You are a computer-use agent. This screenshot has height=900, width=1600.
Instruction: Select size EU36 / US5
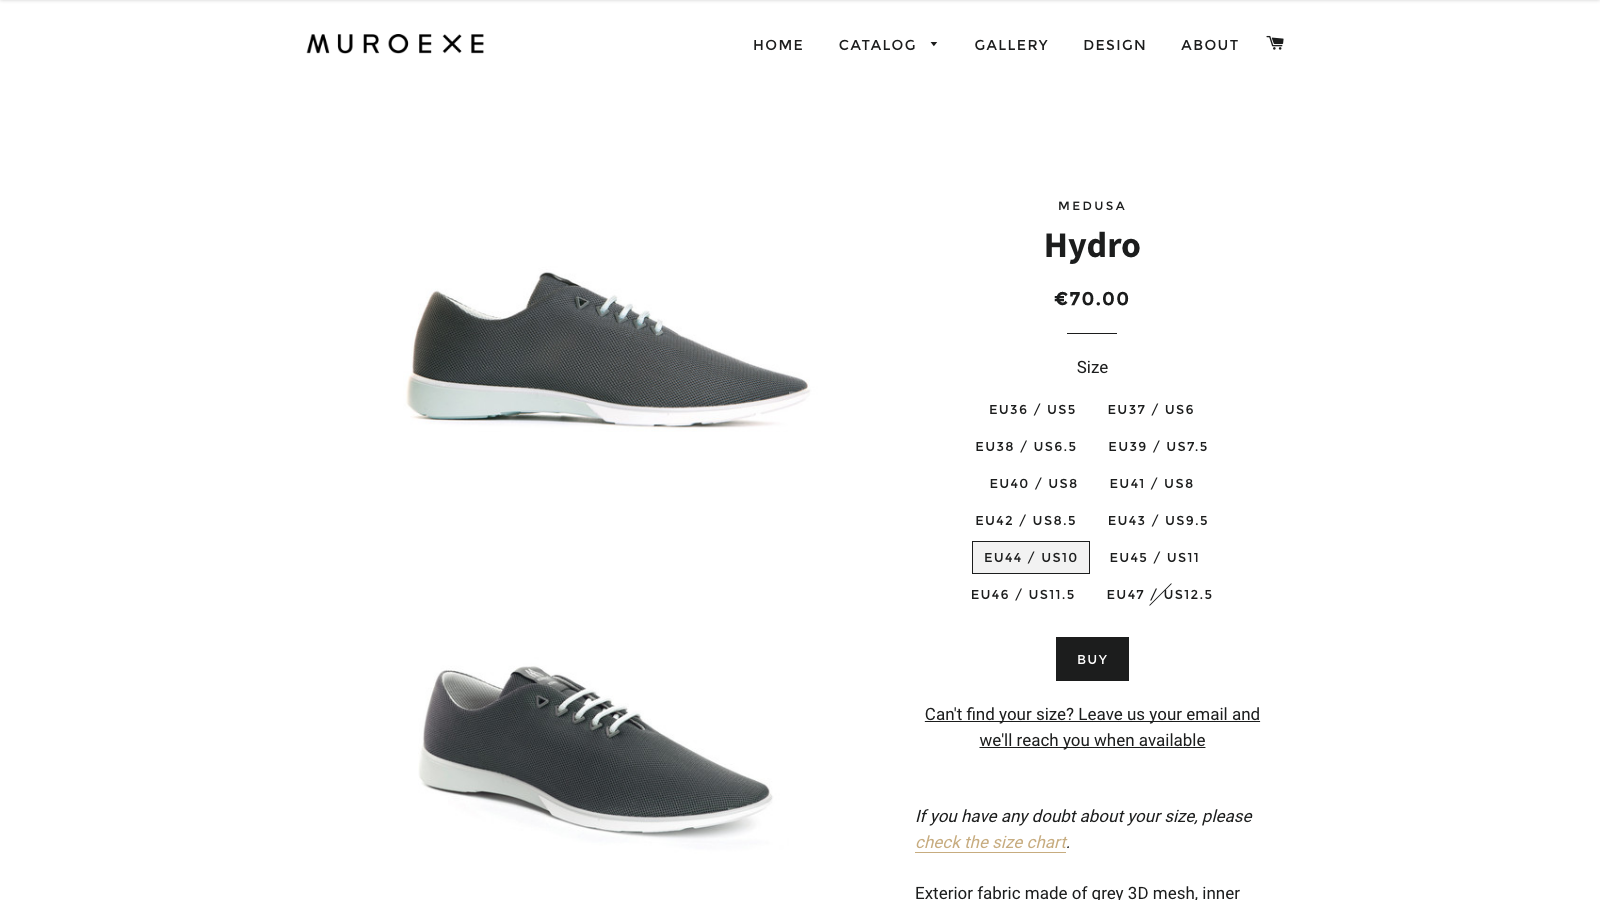point(1032,410)
